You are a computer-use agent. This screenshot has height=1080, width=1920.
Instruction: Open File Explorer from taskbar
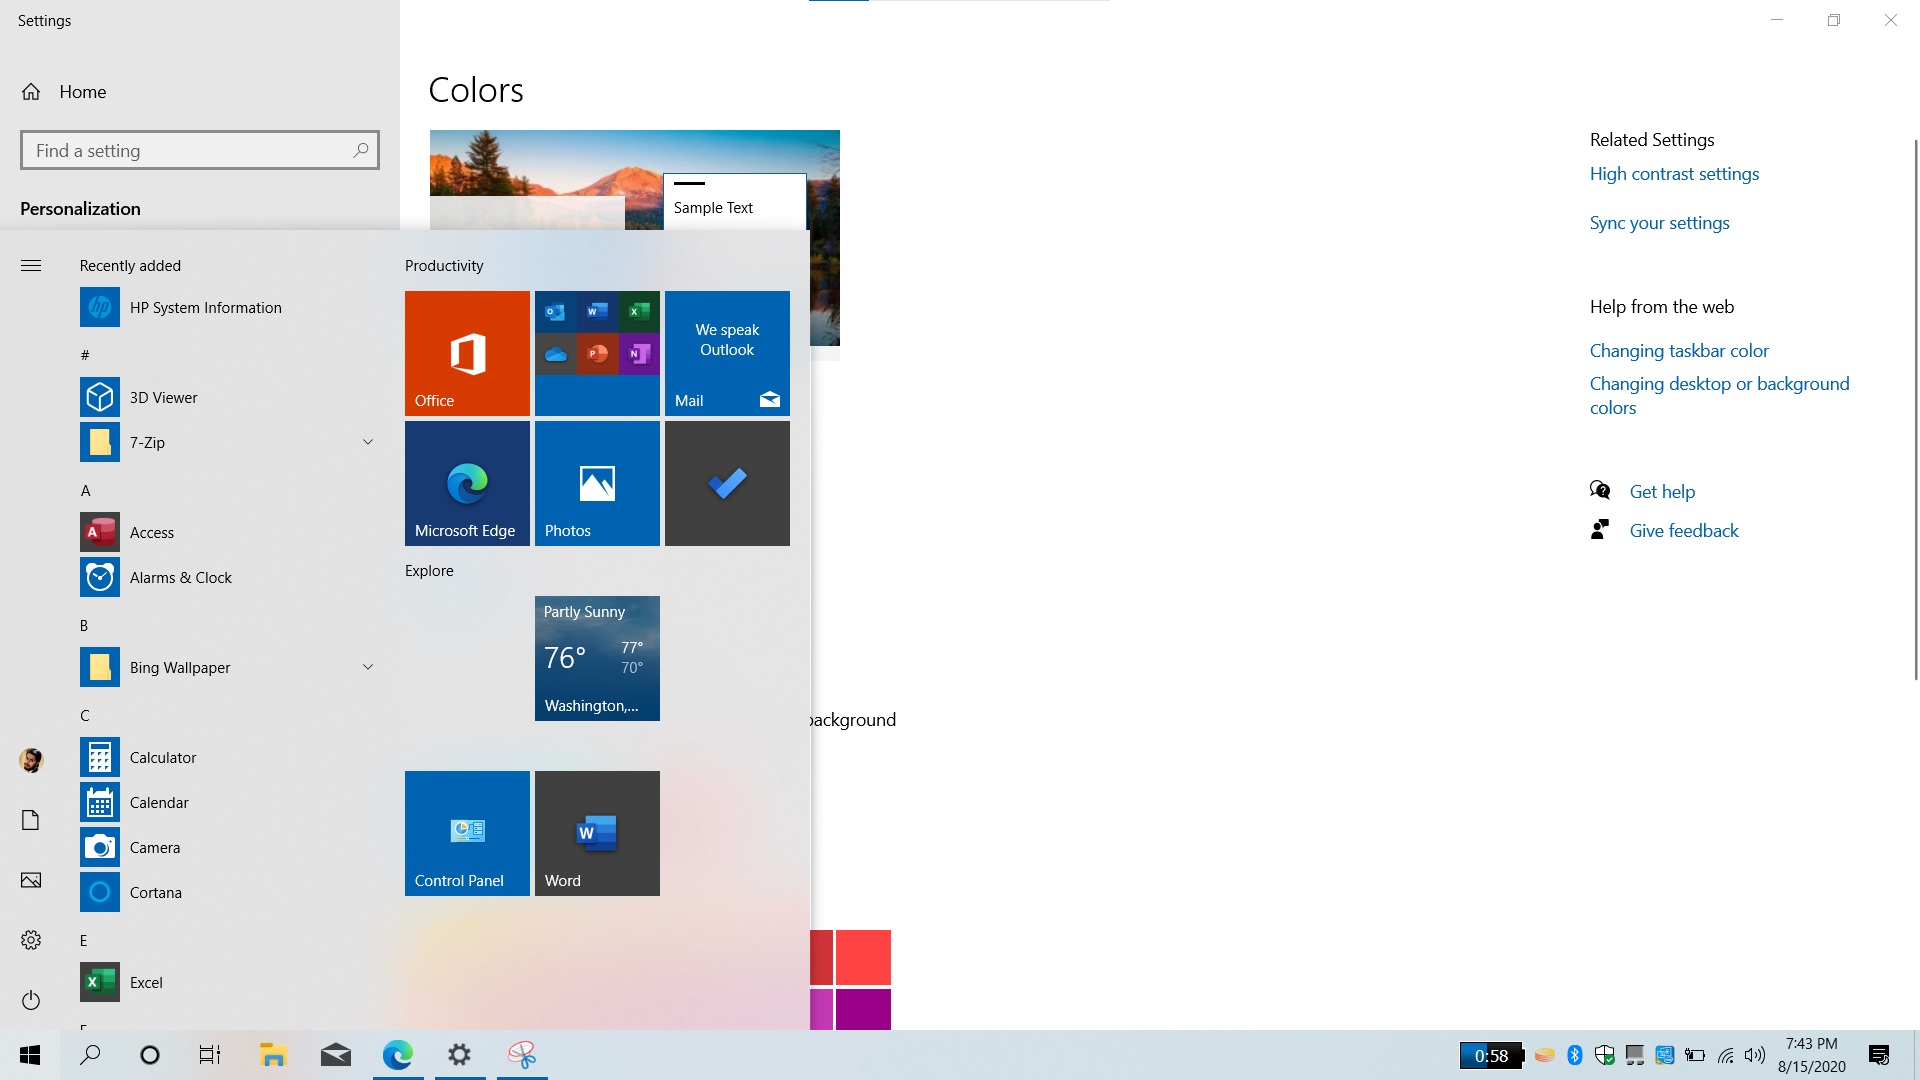273,1055
